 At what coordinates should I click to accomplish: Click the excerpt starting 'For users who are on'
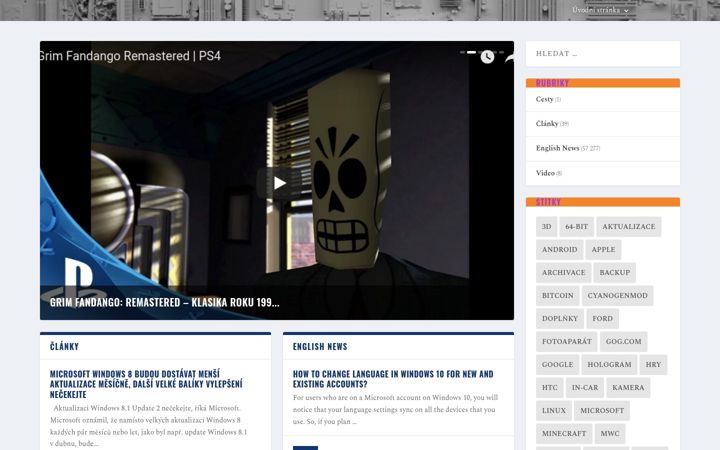click(x=395, y=409)
